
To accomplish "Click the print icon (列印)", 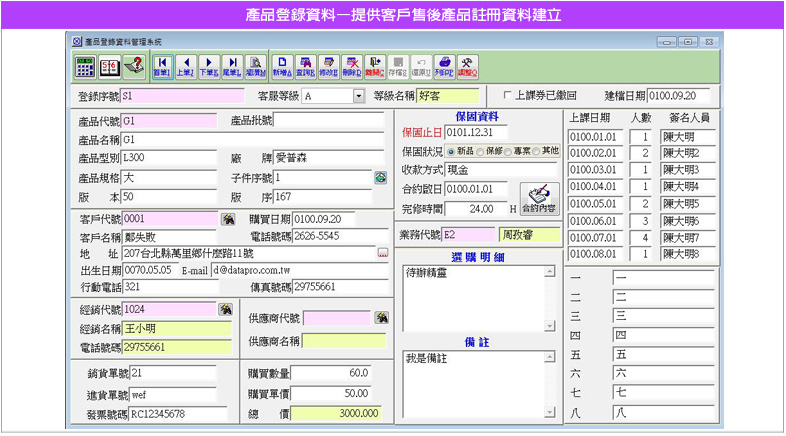I will point(444,66).
